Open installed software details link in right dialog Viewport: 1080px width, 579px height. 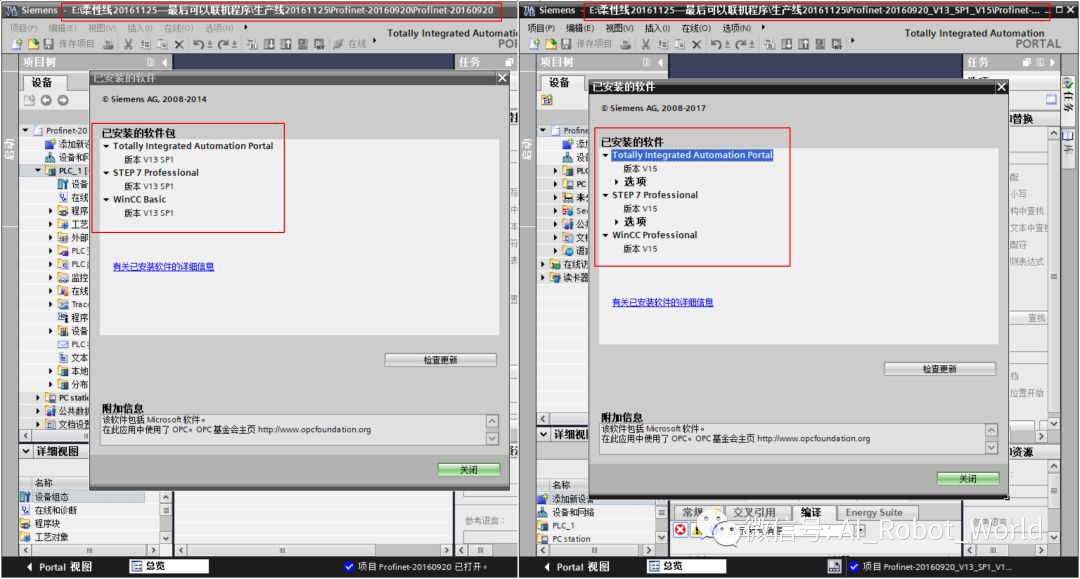coord(663,302)
